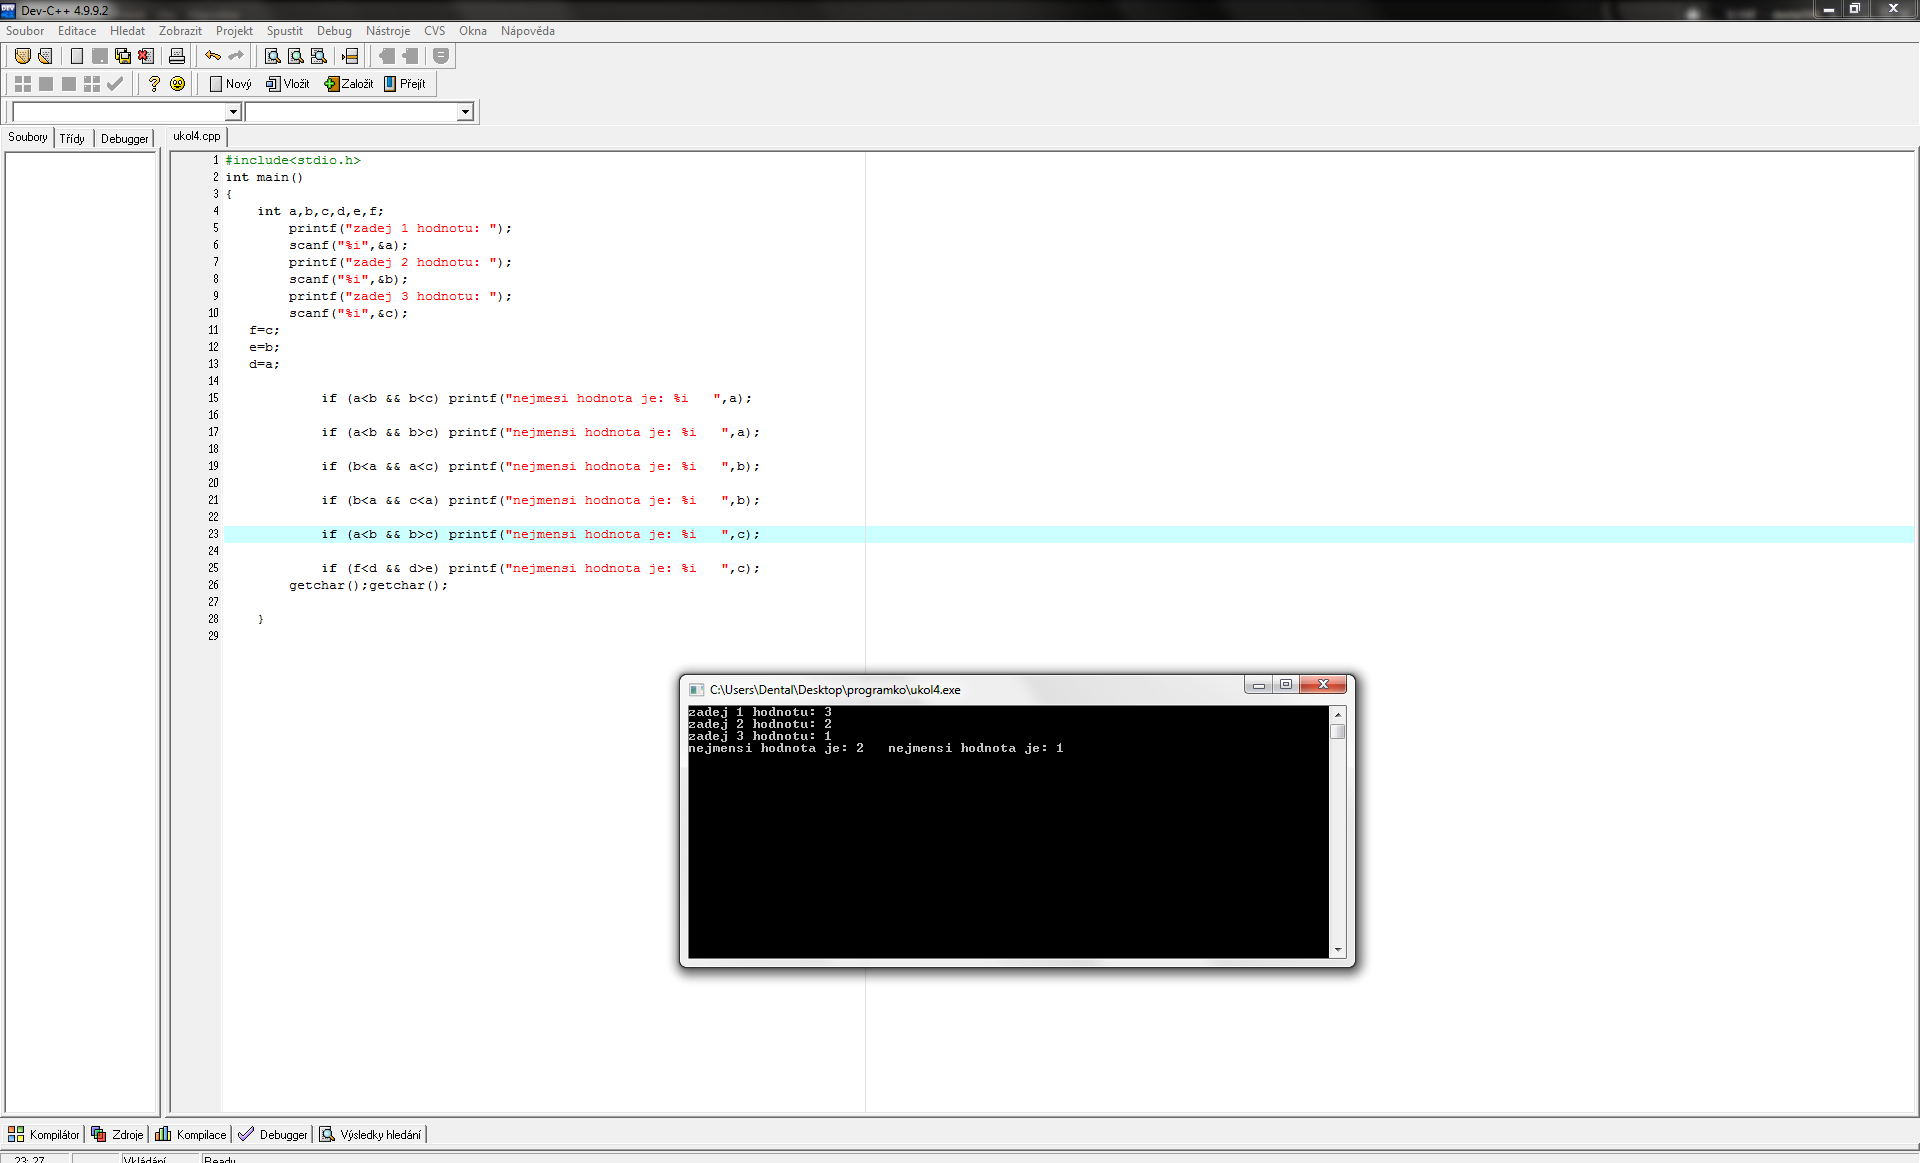Open the Kompilátor bottom tab
The image size is (1928, 1163).
click(x=44, y=1134)
